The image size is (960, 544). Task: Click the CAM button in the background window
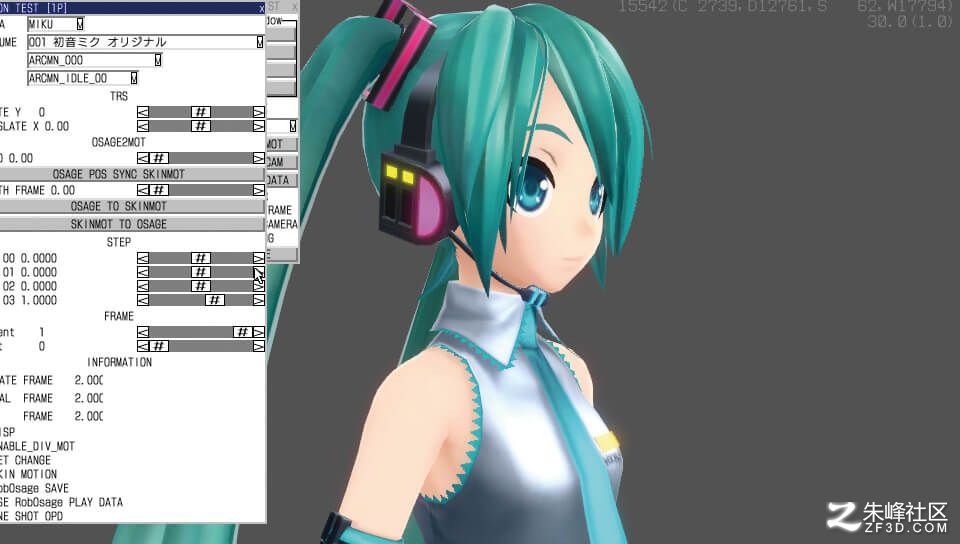[x=282, y=162]
